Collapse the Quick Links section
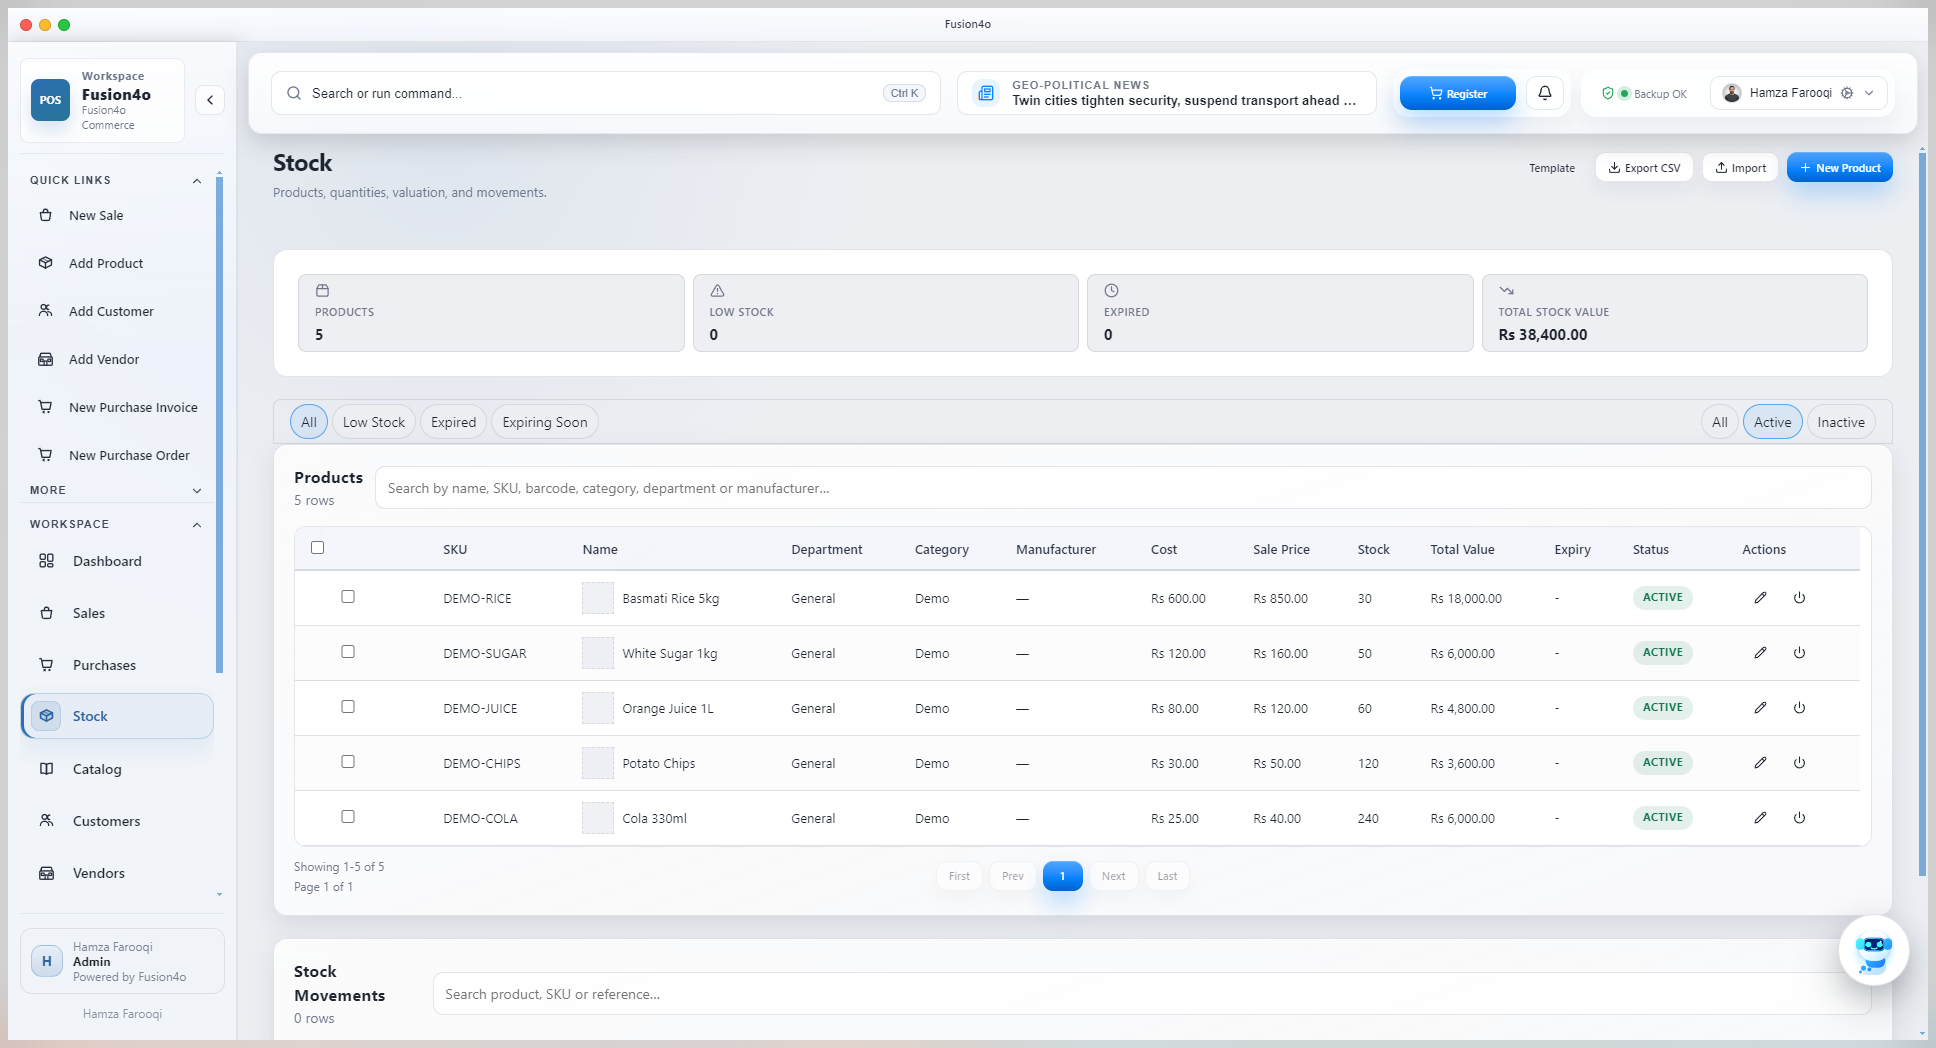The height and width of the screenshot is (1048, 1936). pyautogui.click(x=196, y=180)
